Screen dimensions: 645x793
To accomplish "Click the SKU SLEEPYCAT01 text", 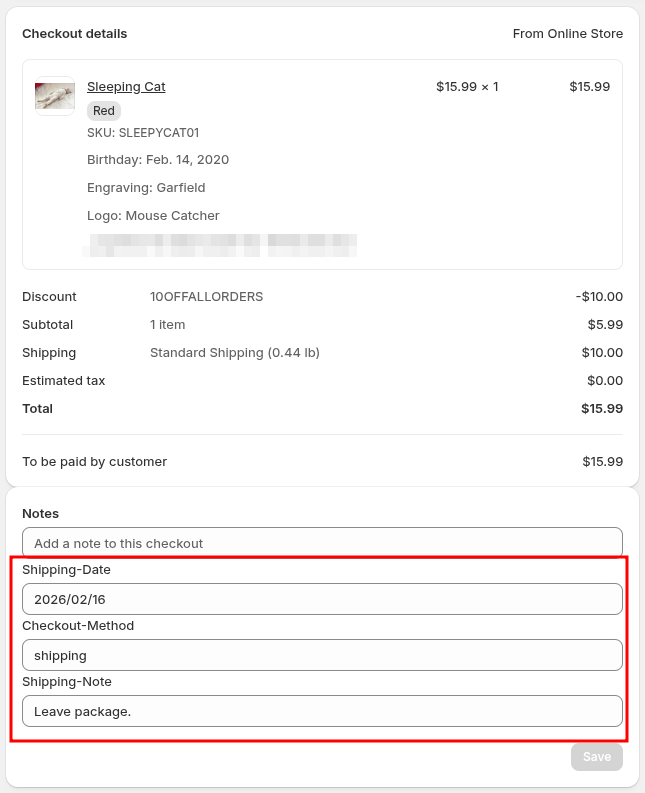I will 143,132.
